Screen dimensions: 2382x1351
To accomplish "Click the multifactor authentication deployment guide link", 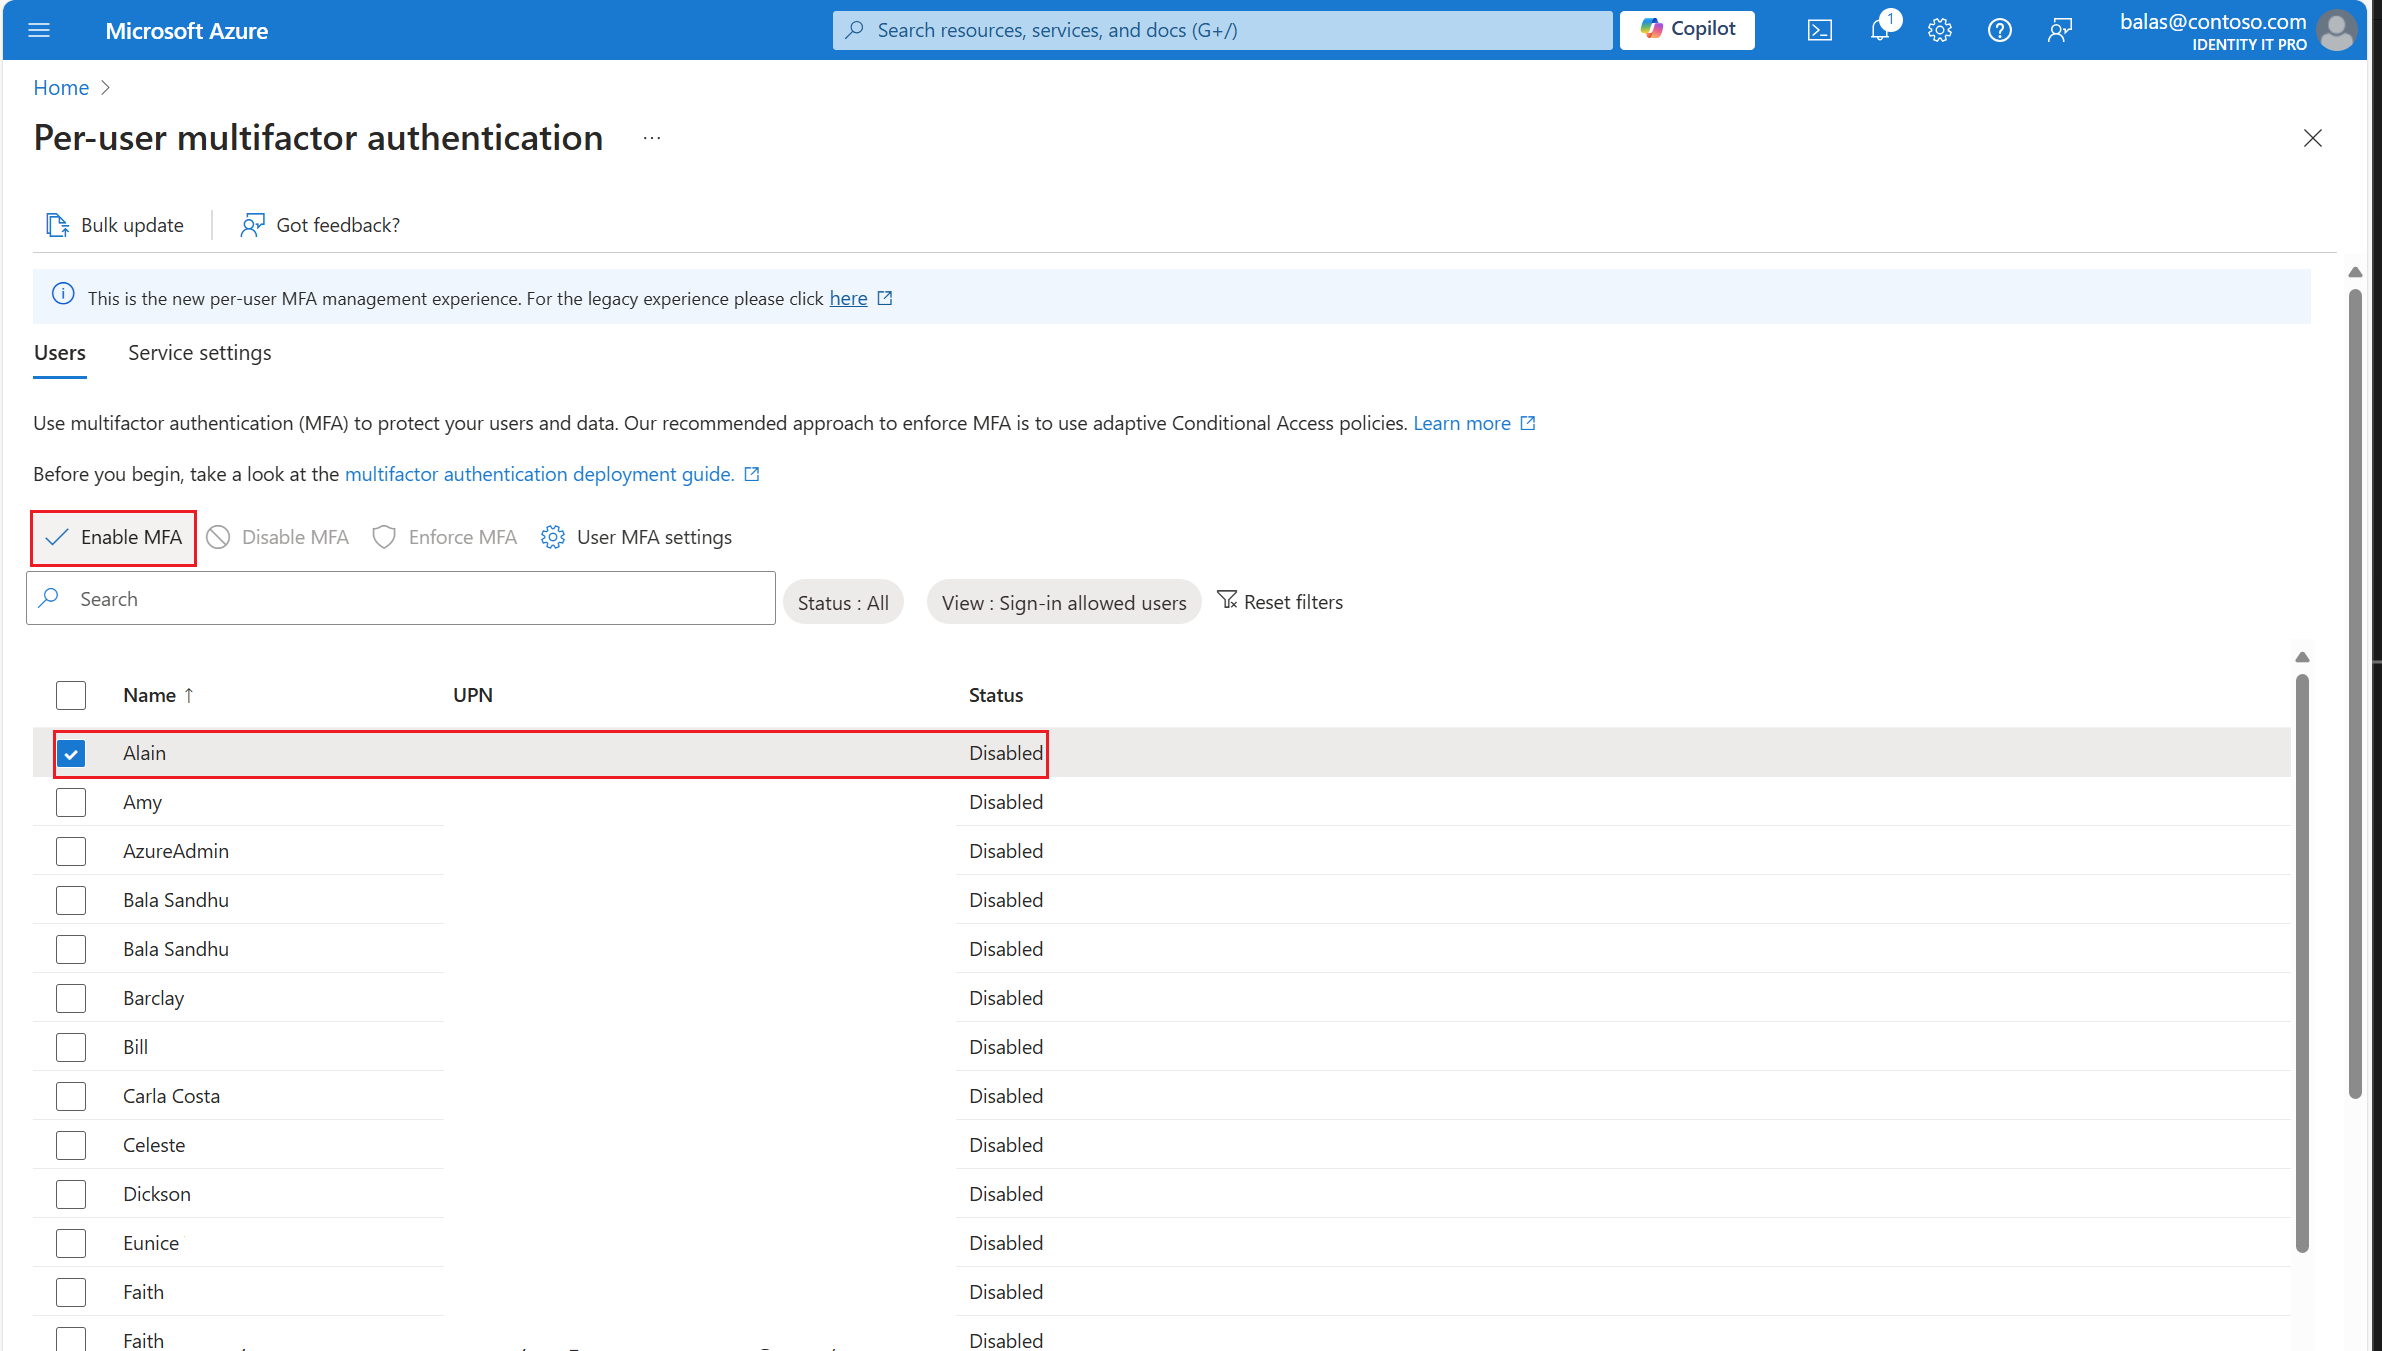I will [x=537, y=474].
